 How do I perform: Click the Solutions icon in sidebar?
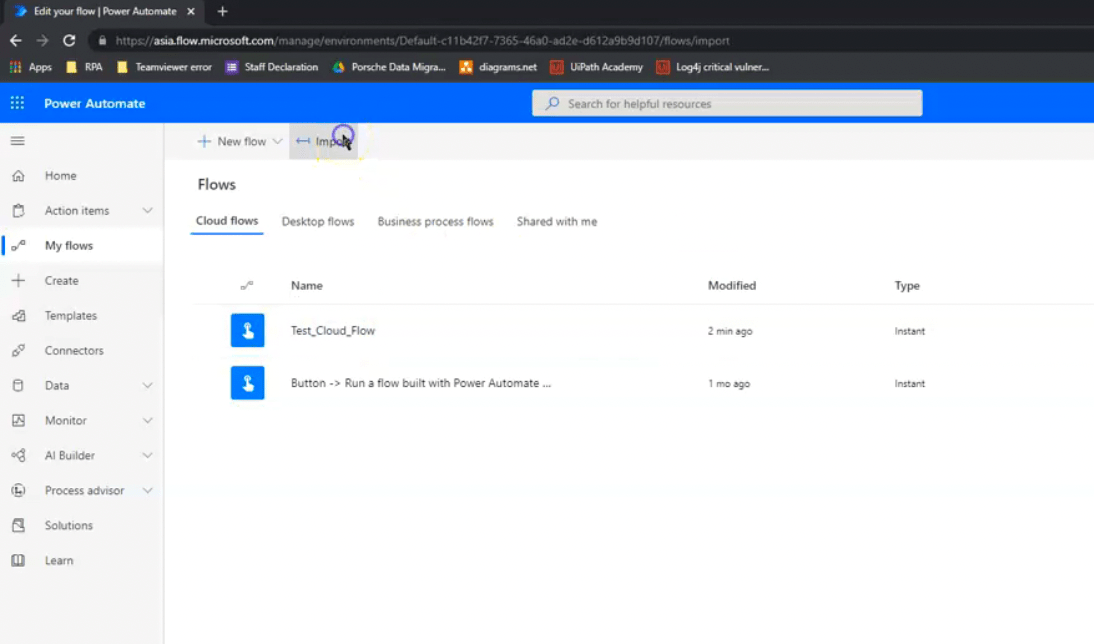(x=18, y=525)
